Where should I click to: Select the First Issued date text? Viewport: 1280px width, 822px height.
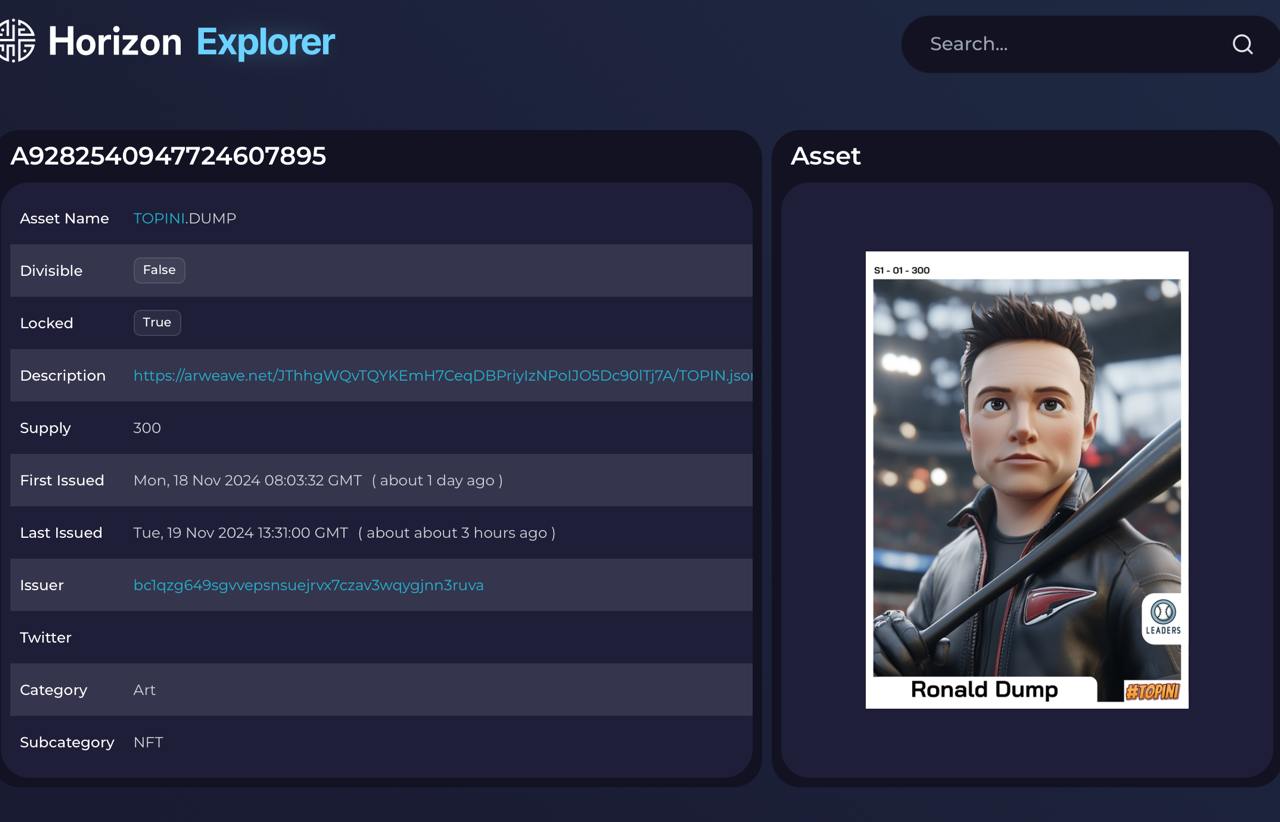[247, 480]
